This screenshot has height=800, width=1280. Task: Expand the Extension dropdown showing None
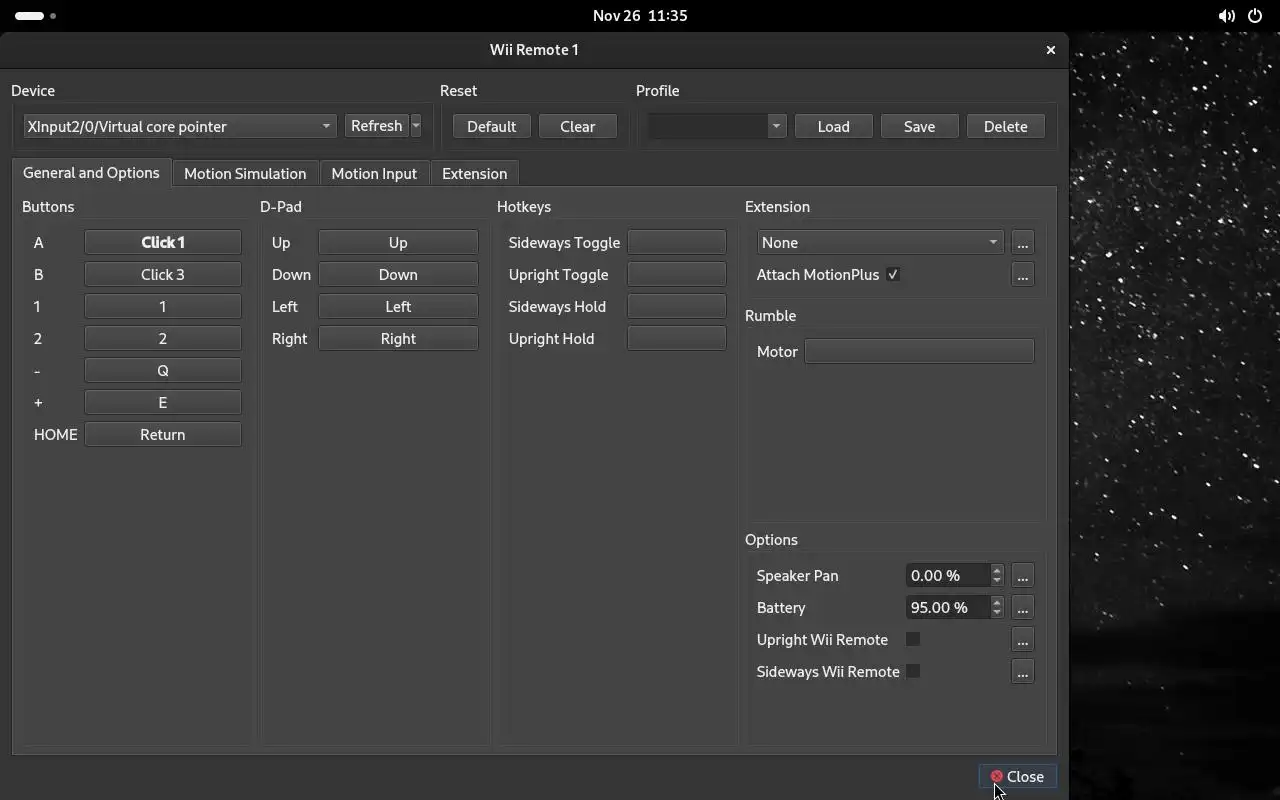point(880,242)
